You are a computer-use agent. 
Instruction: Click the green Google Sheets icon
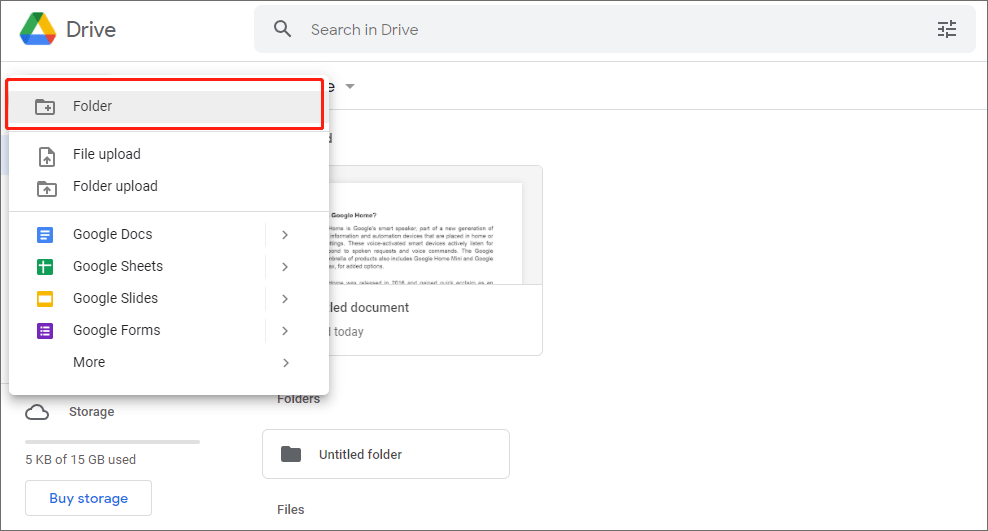coord(45,267)
